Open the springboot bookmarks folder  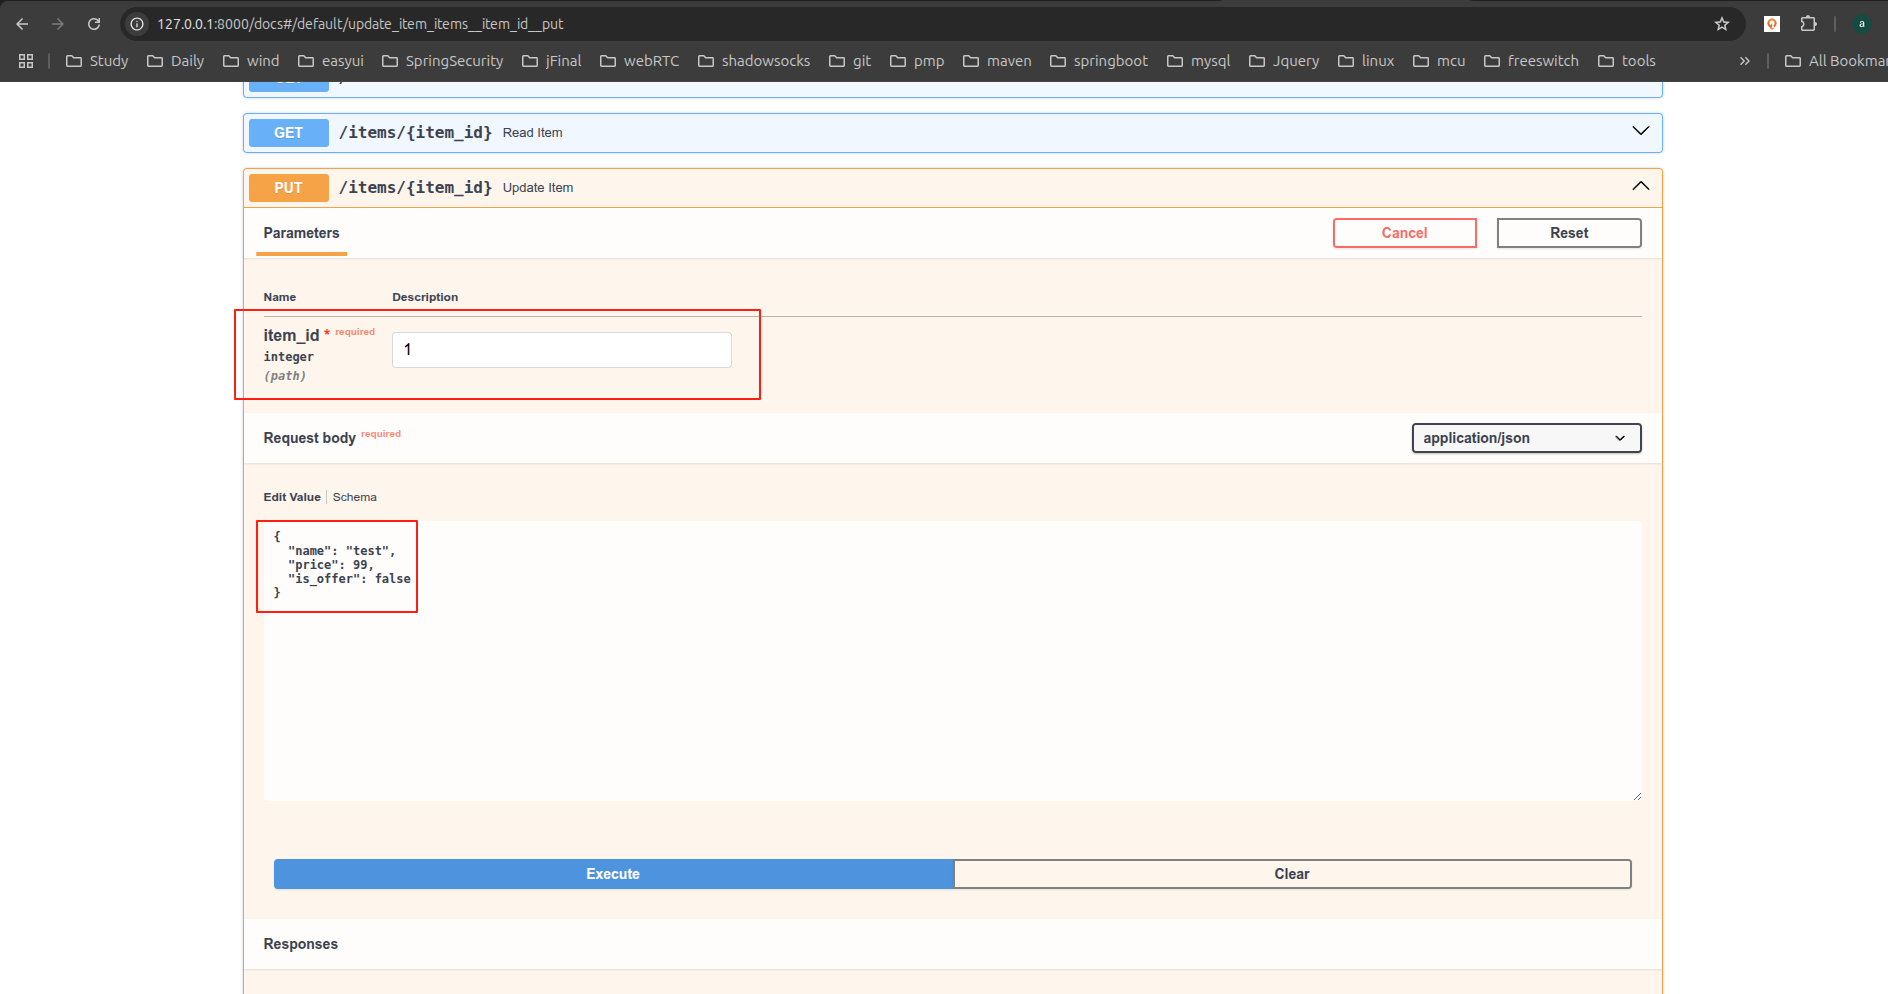tap(1098, 61)
